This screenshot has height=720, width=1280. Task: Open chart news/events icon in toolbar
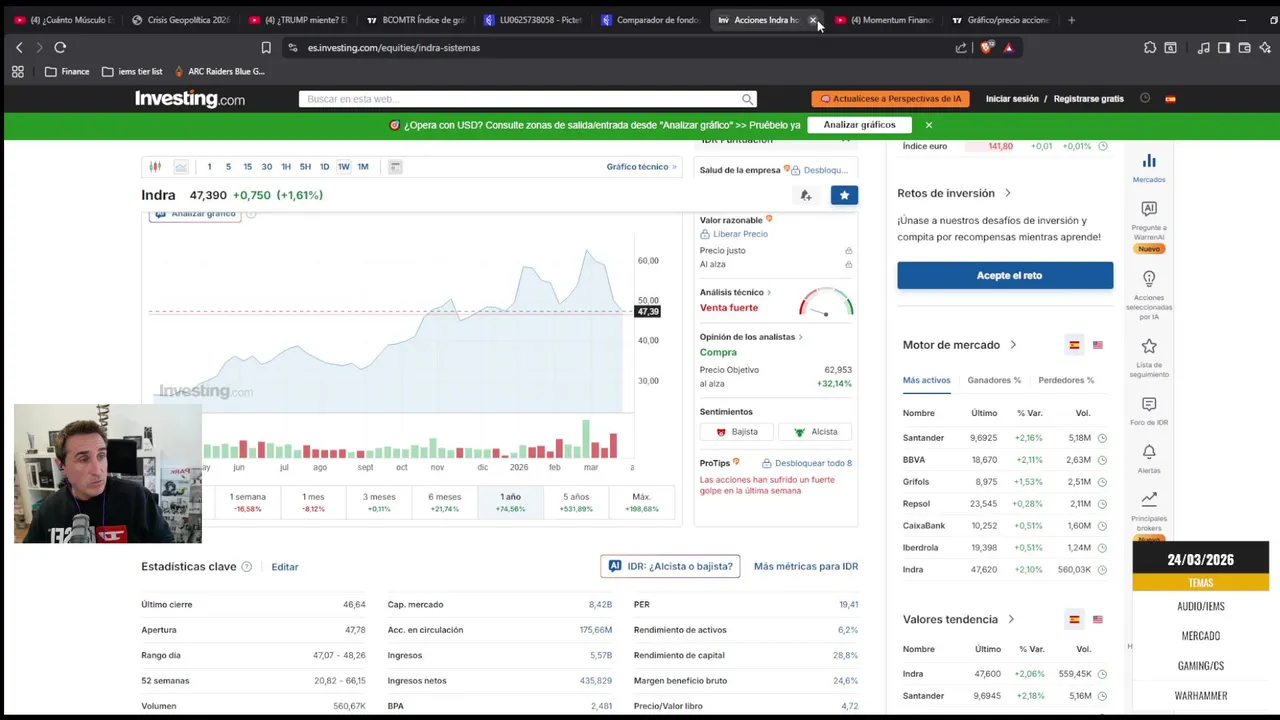(395, 167)
